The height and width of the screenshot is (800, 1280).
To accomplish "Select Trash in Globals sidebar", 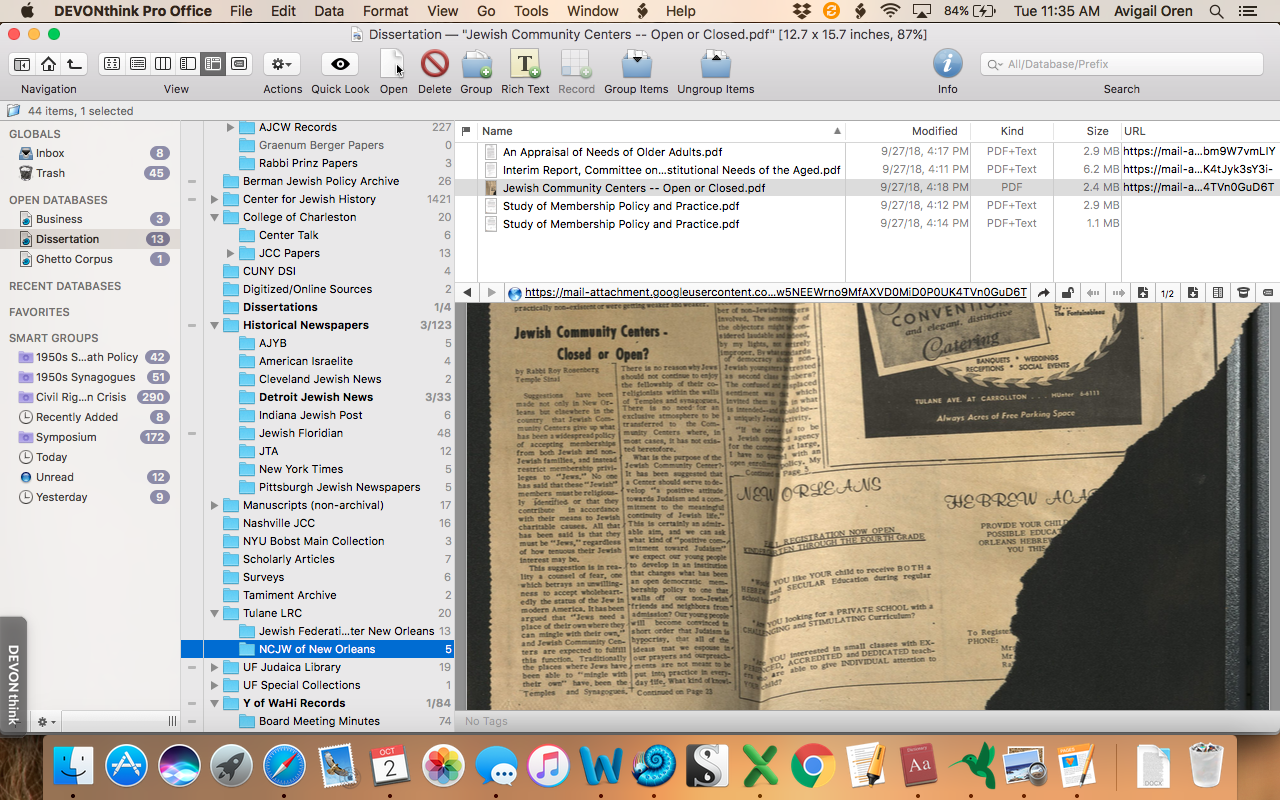I will (92, 173).
